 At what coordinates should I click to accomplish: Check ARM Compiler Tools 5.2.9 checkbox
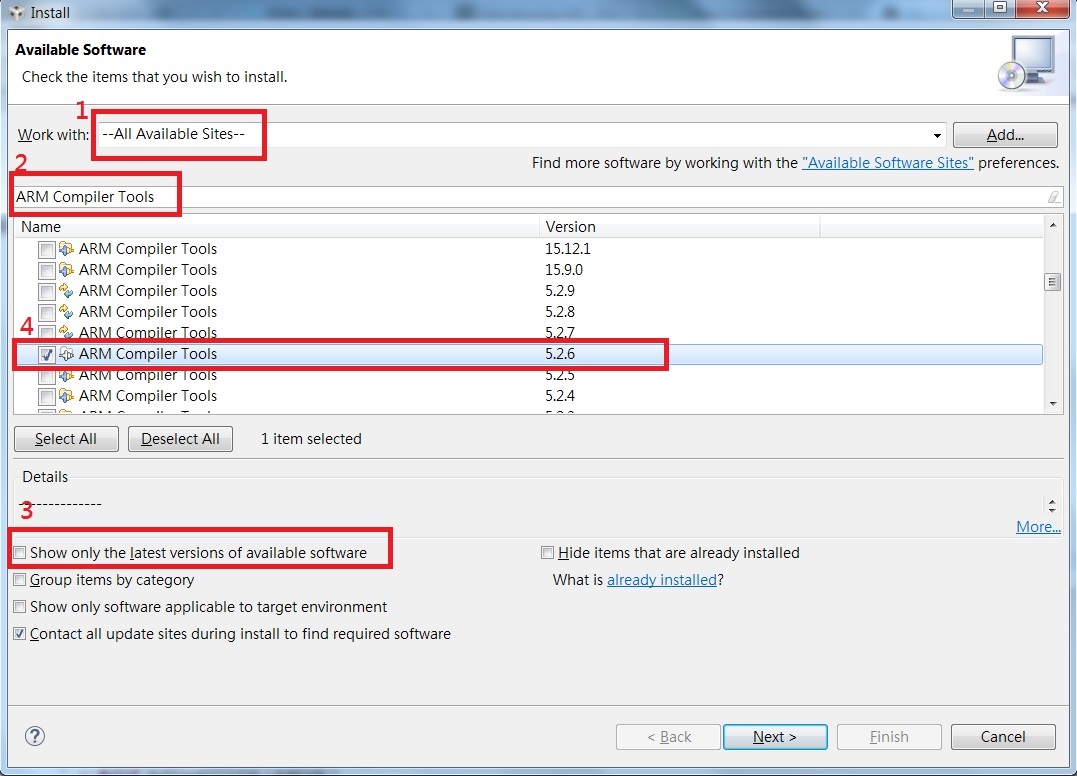click(x=46, y=291)
